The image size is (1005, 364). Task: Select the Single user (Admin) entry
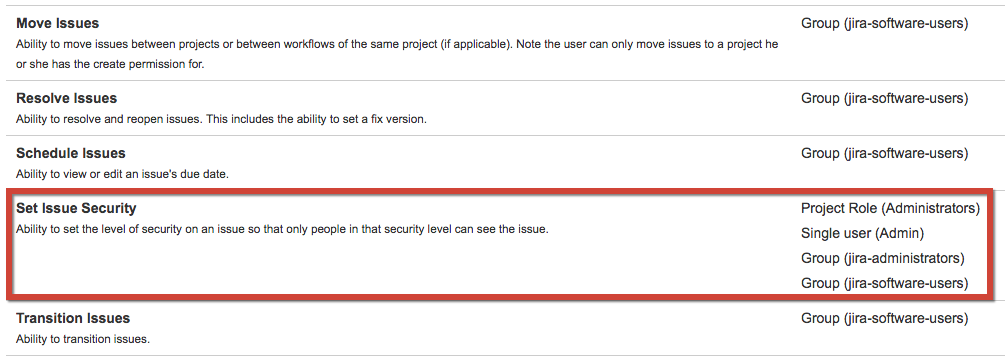862,233
